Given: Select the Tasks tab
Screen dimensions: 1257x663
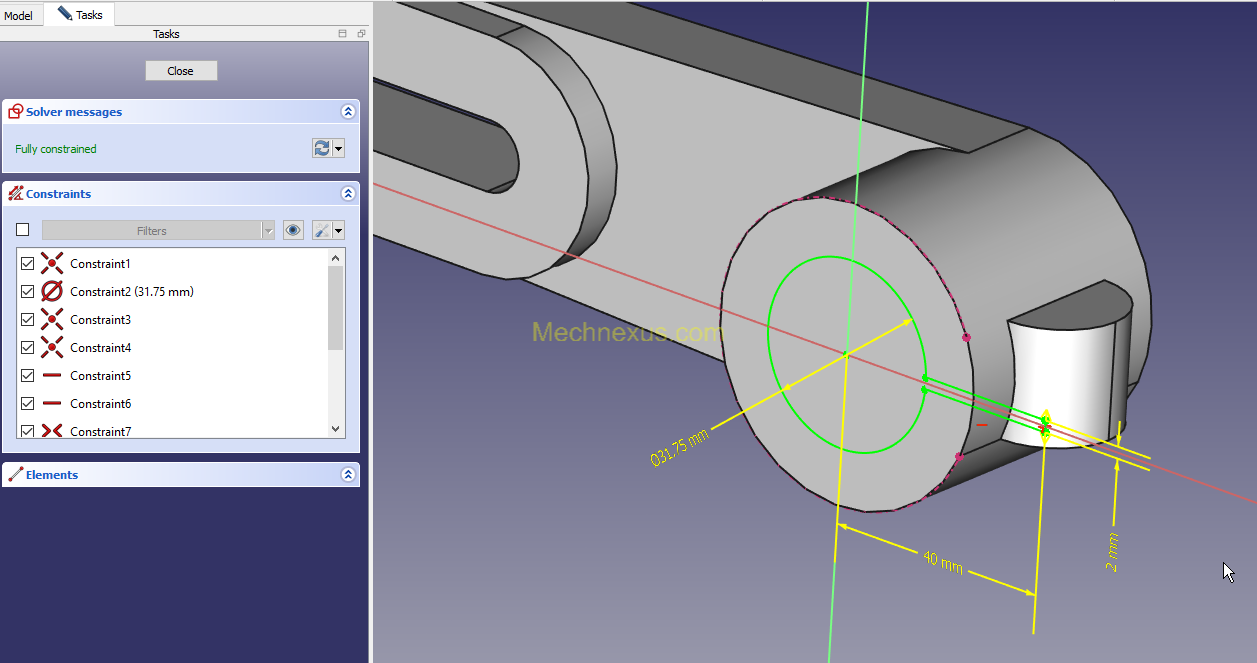Looking at the screenshot, I should [x=80, y=14].
